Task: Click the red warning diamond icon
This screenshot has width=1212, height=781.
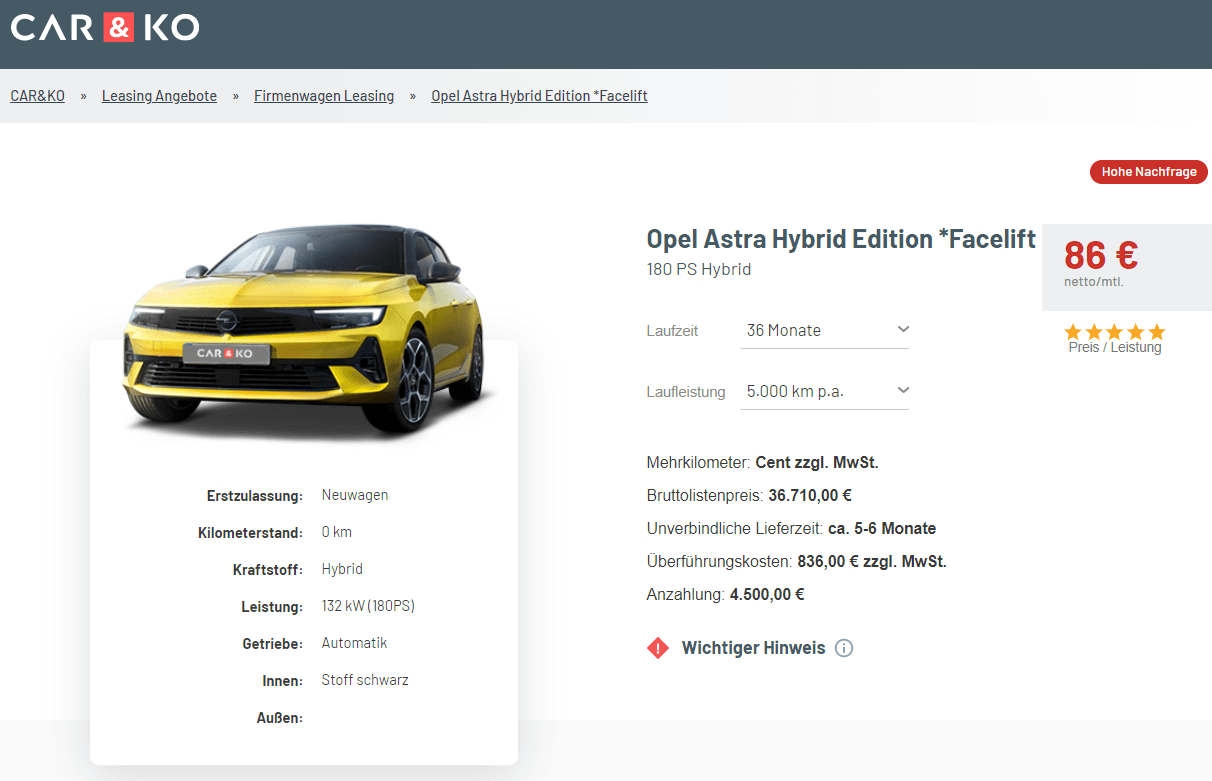Action: pyautogui.click(x=658, y=648)
